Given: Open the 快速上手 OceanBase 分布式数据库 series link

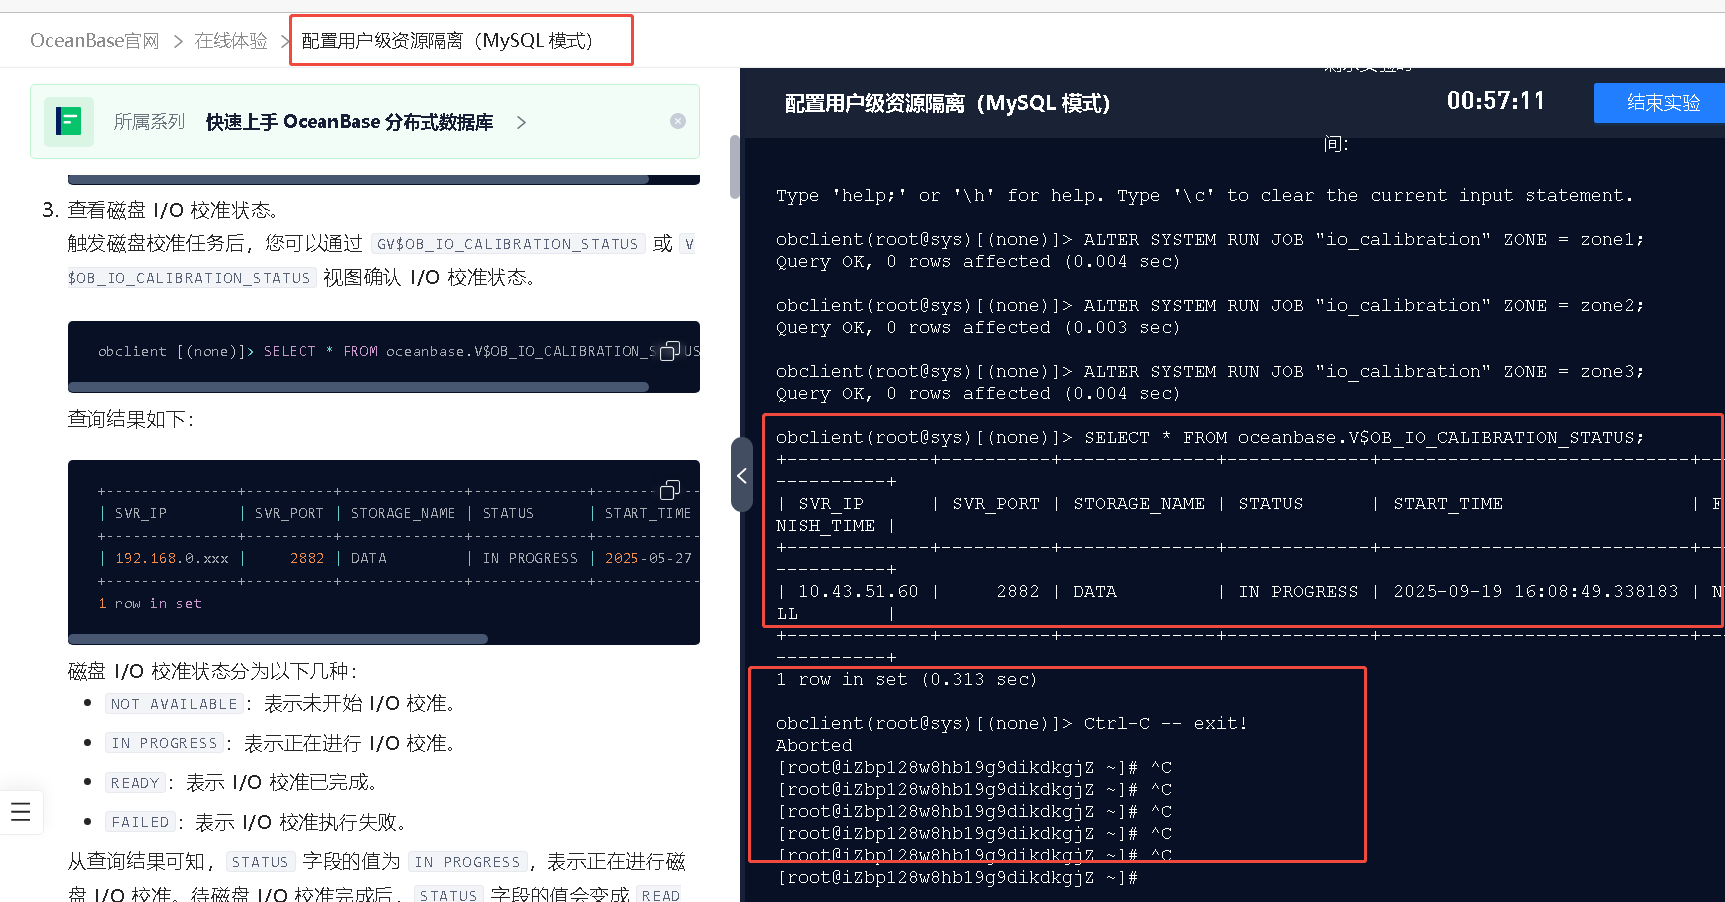Looking at the screenshot, I should [x=349, y=122].
